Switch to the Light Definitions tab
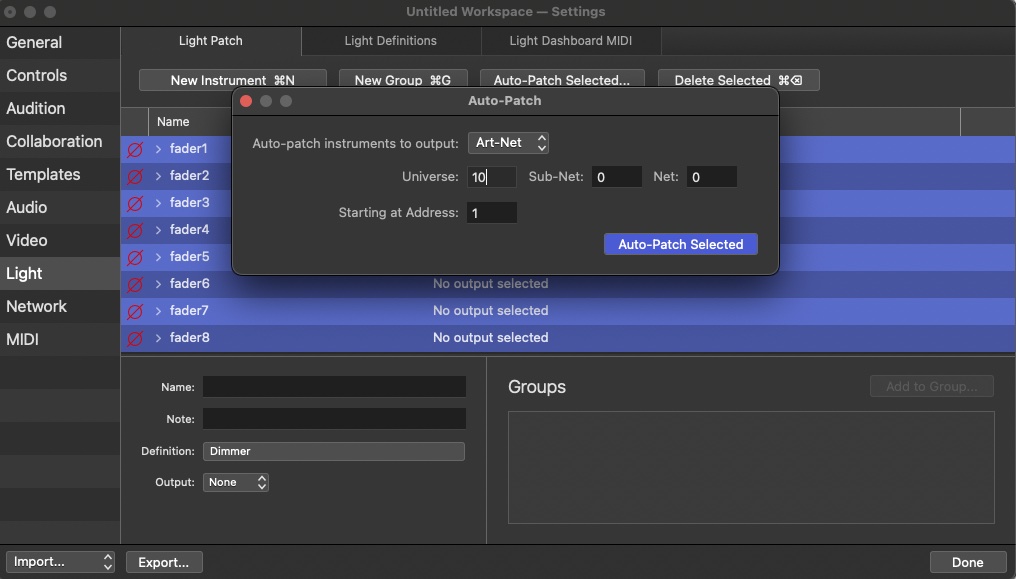Screen dimensions: 1016x579 (x=390, y=41)
